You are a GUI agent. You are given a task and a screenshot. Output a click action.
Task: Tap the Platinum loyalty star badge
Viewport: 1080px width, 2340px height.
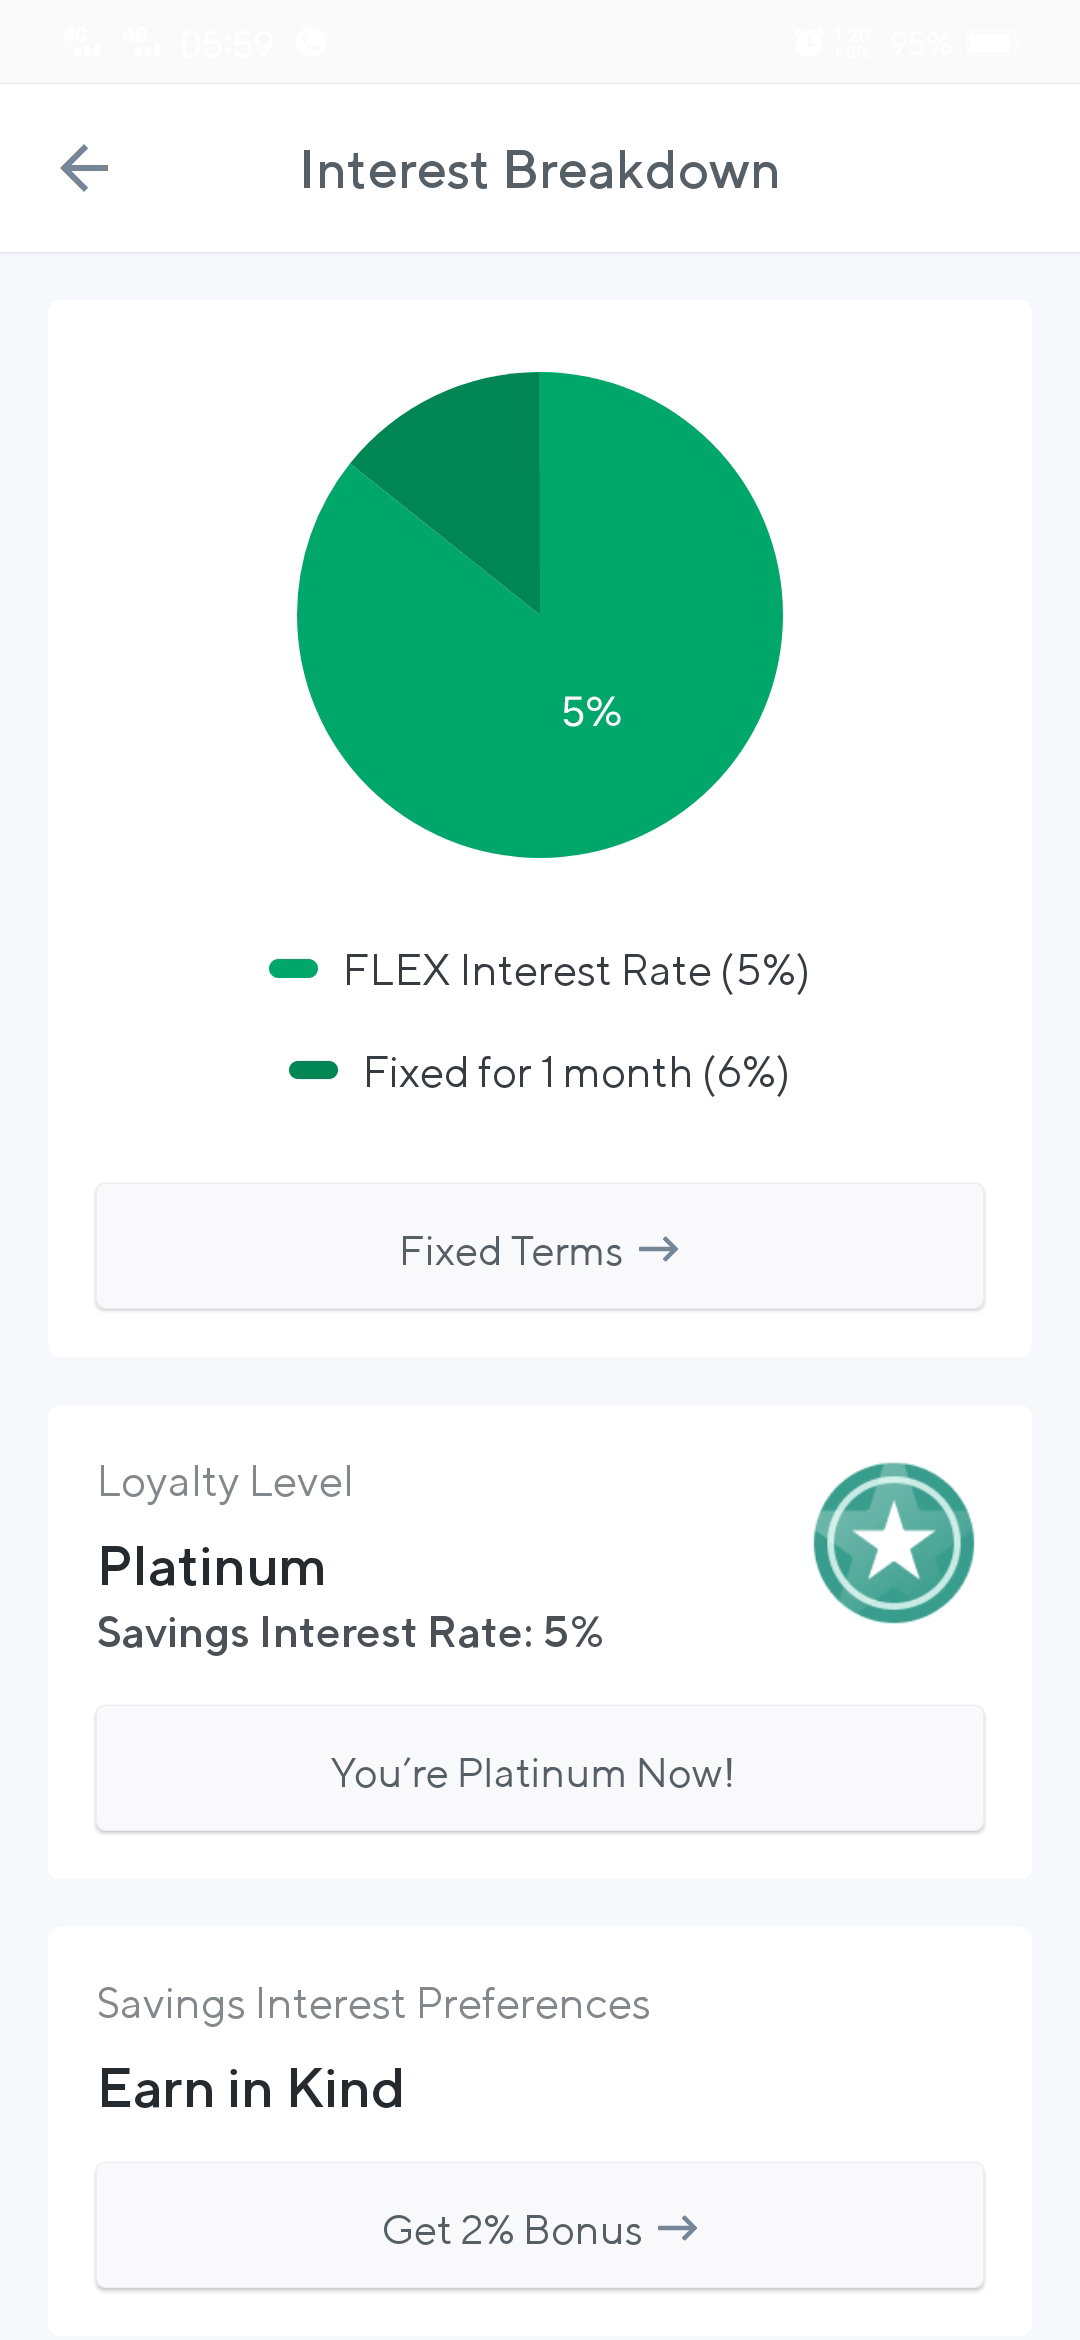pos(893,1543)
